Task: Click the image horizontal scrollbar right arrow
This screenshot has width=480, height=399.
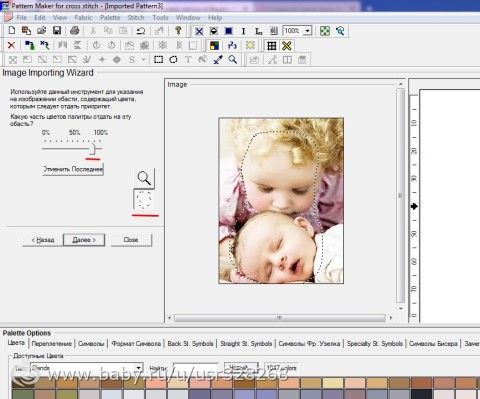Action: click(x=391, y=318)
